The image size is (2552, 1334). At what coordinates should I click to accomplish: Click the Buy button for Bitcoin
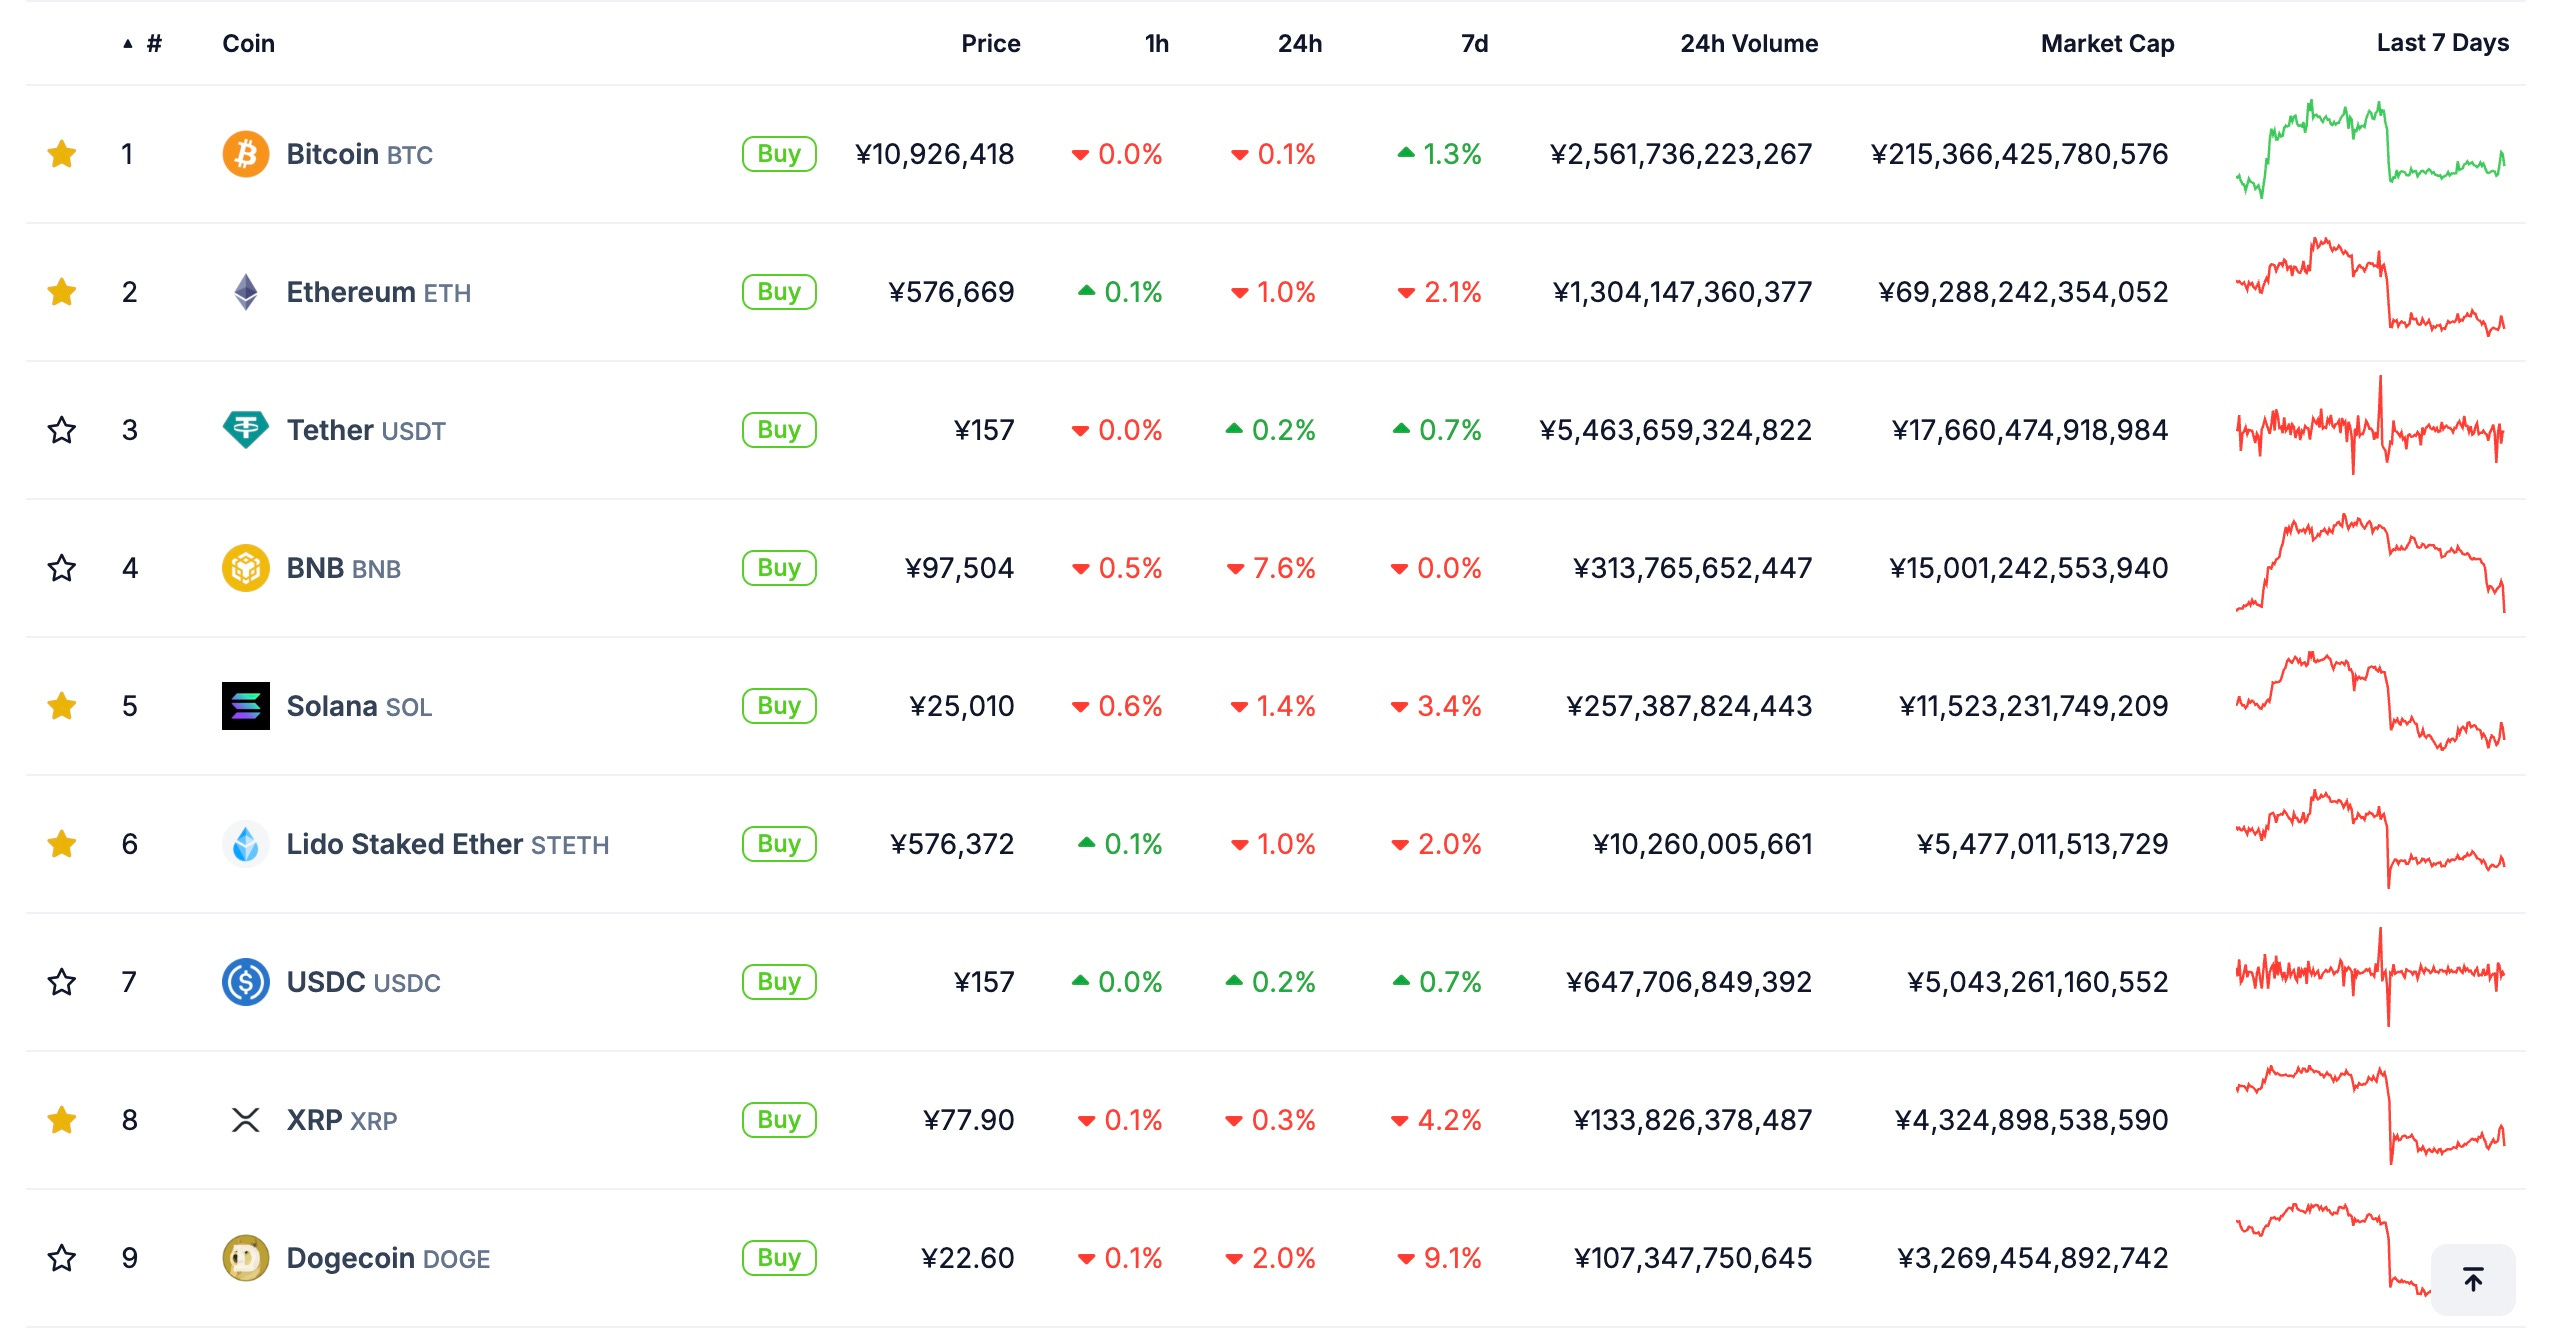click(779, 154)
